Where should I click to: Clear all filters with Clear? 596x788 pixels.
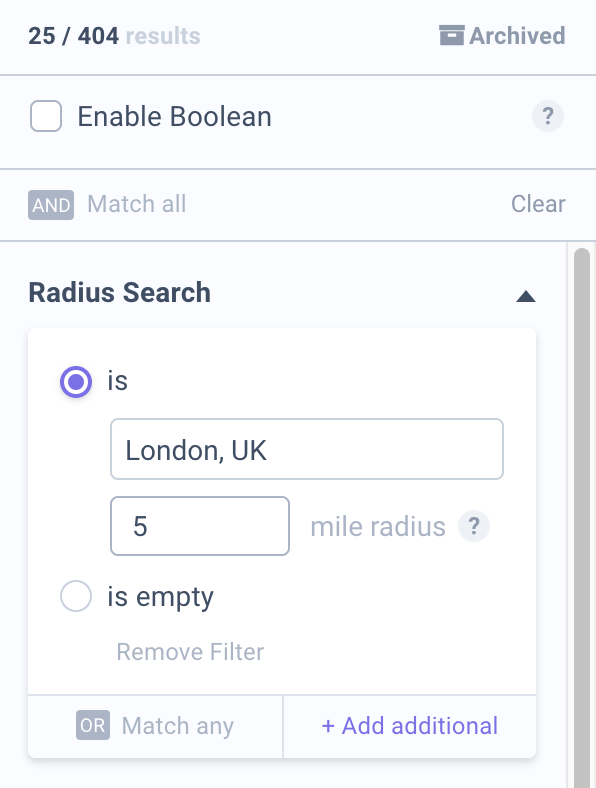[538, 204]
